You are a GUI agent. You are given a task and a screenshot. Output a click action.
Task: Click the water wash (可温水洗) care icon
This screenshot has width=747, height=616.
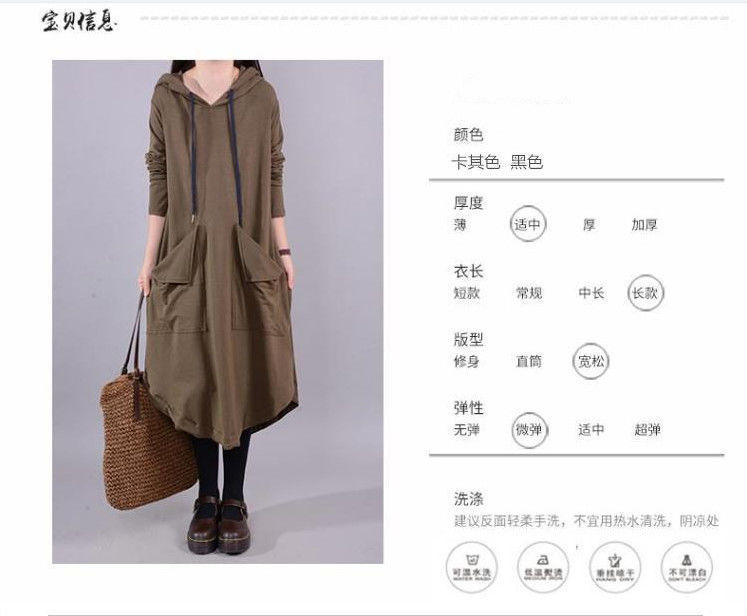(472, 567)
